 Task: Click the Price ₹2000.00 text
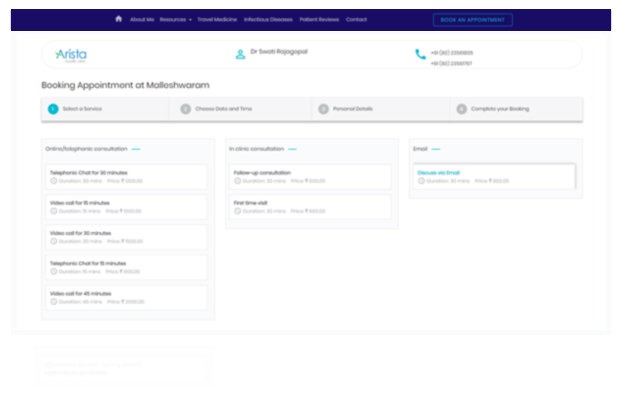[x=126, y=302]
